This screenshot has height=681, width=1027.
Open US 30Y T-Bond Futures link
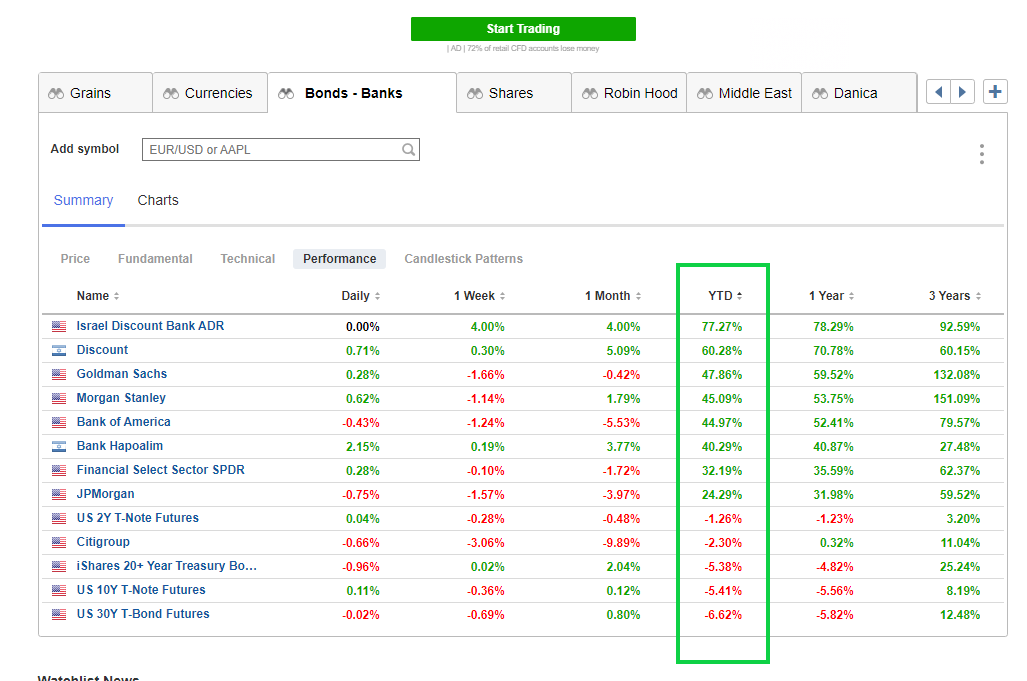click(x=143, y=614)
